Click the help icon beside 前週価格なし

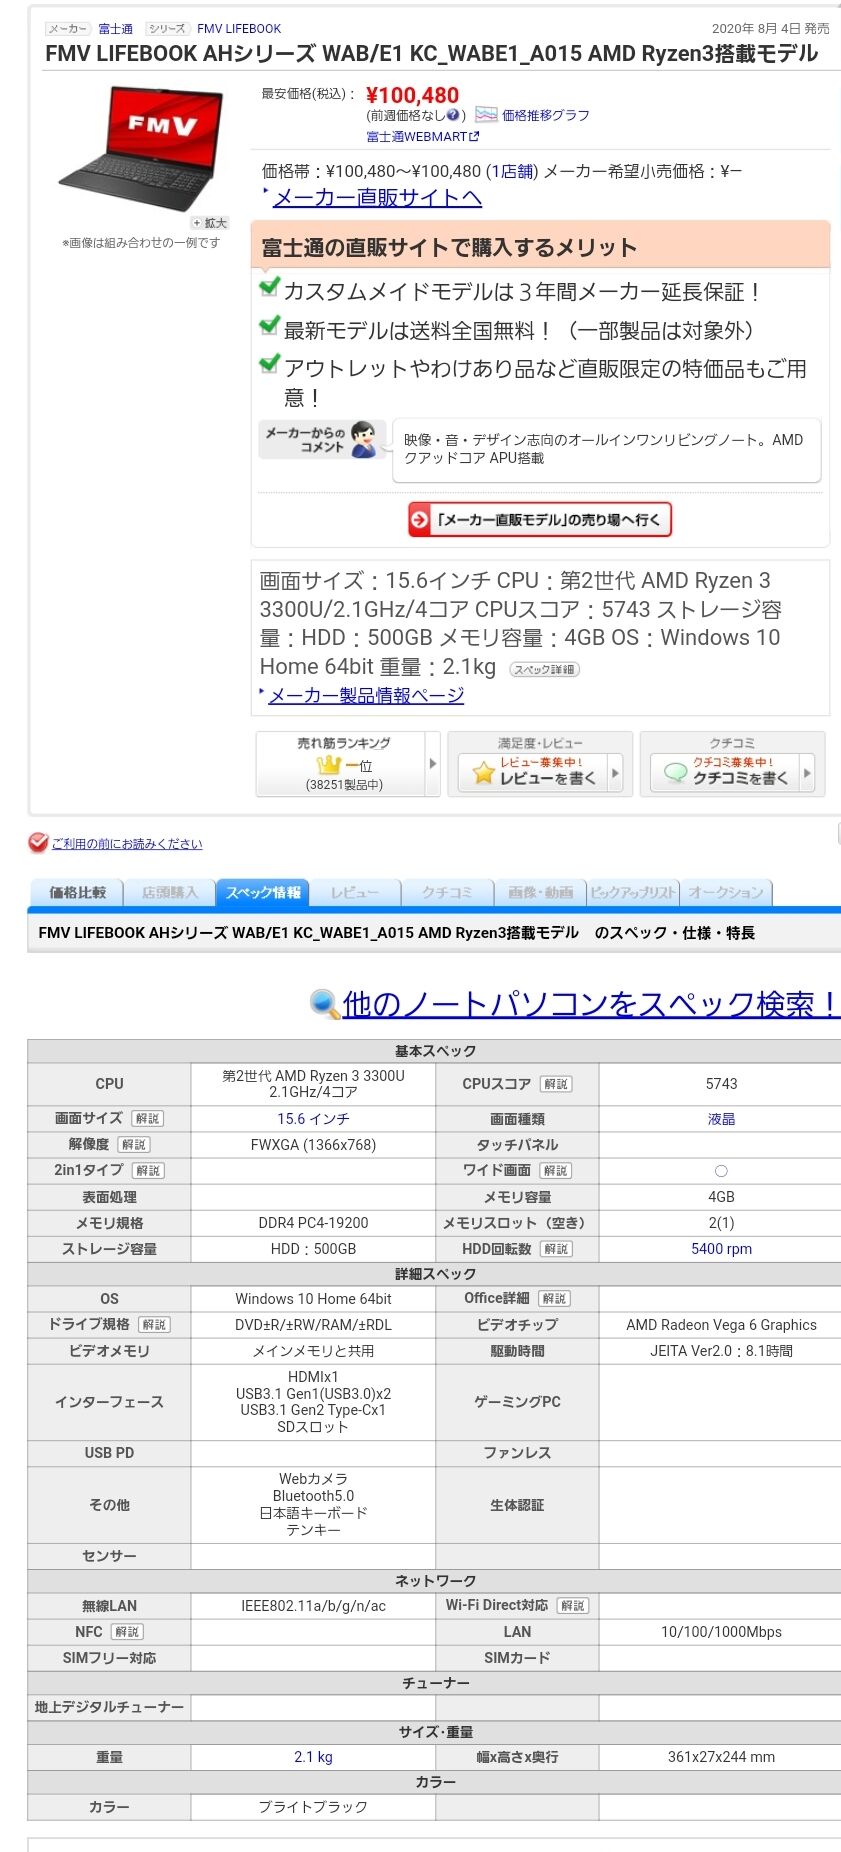click(453, 115)
